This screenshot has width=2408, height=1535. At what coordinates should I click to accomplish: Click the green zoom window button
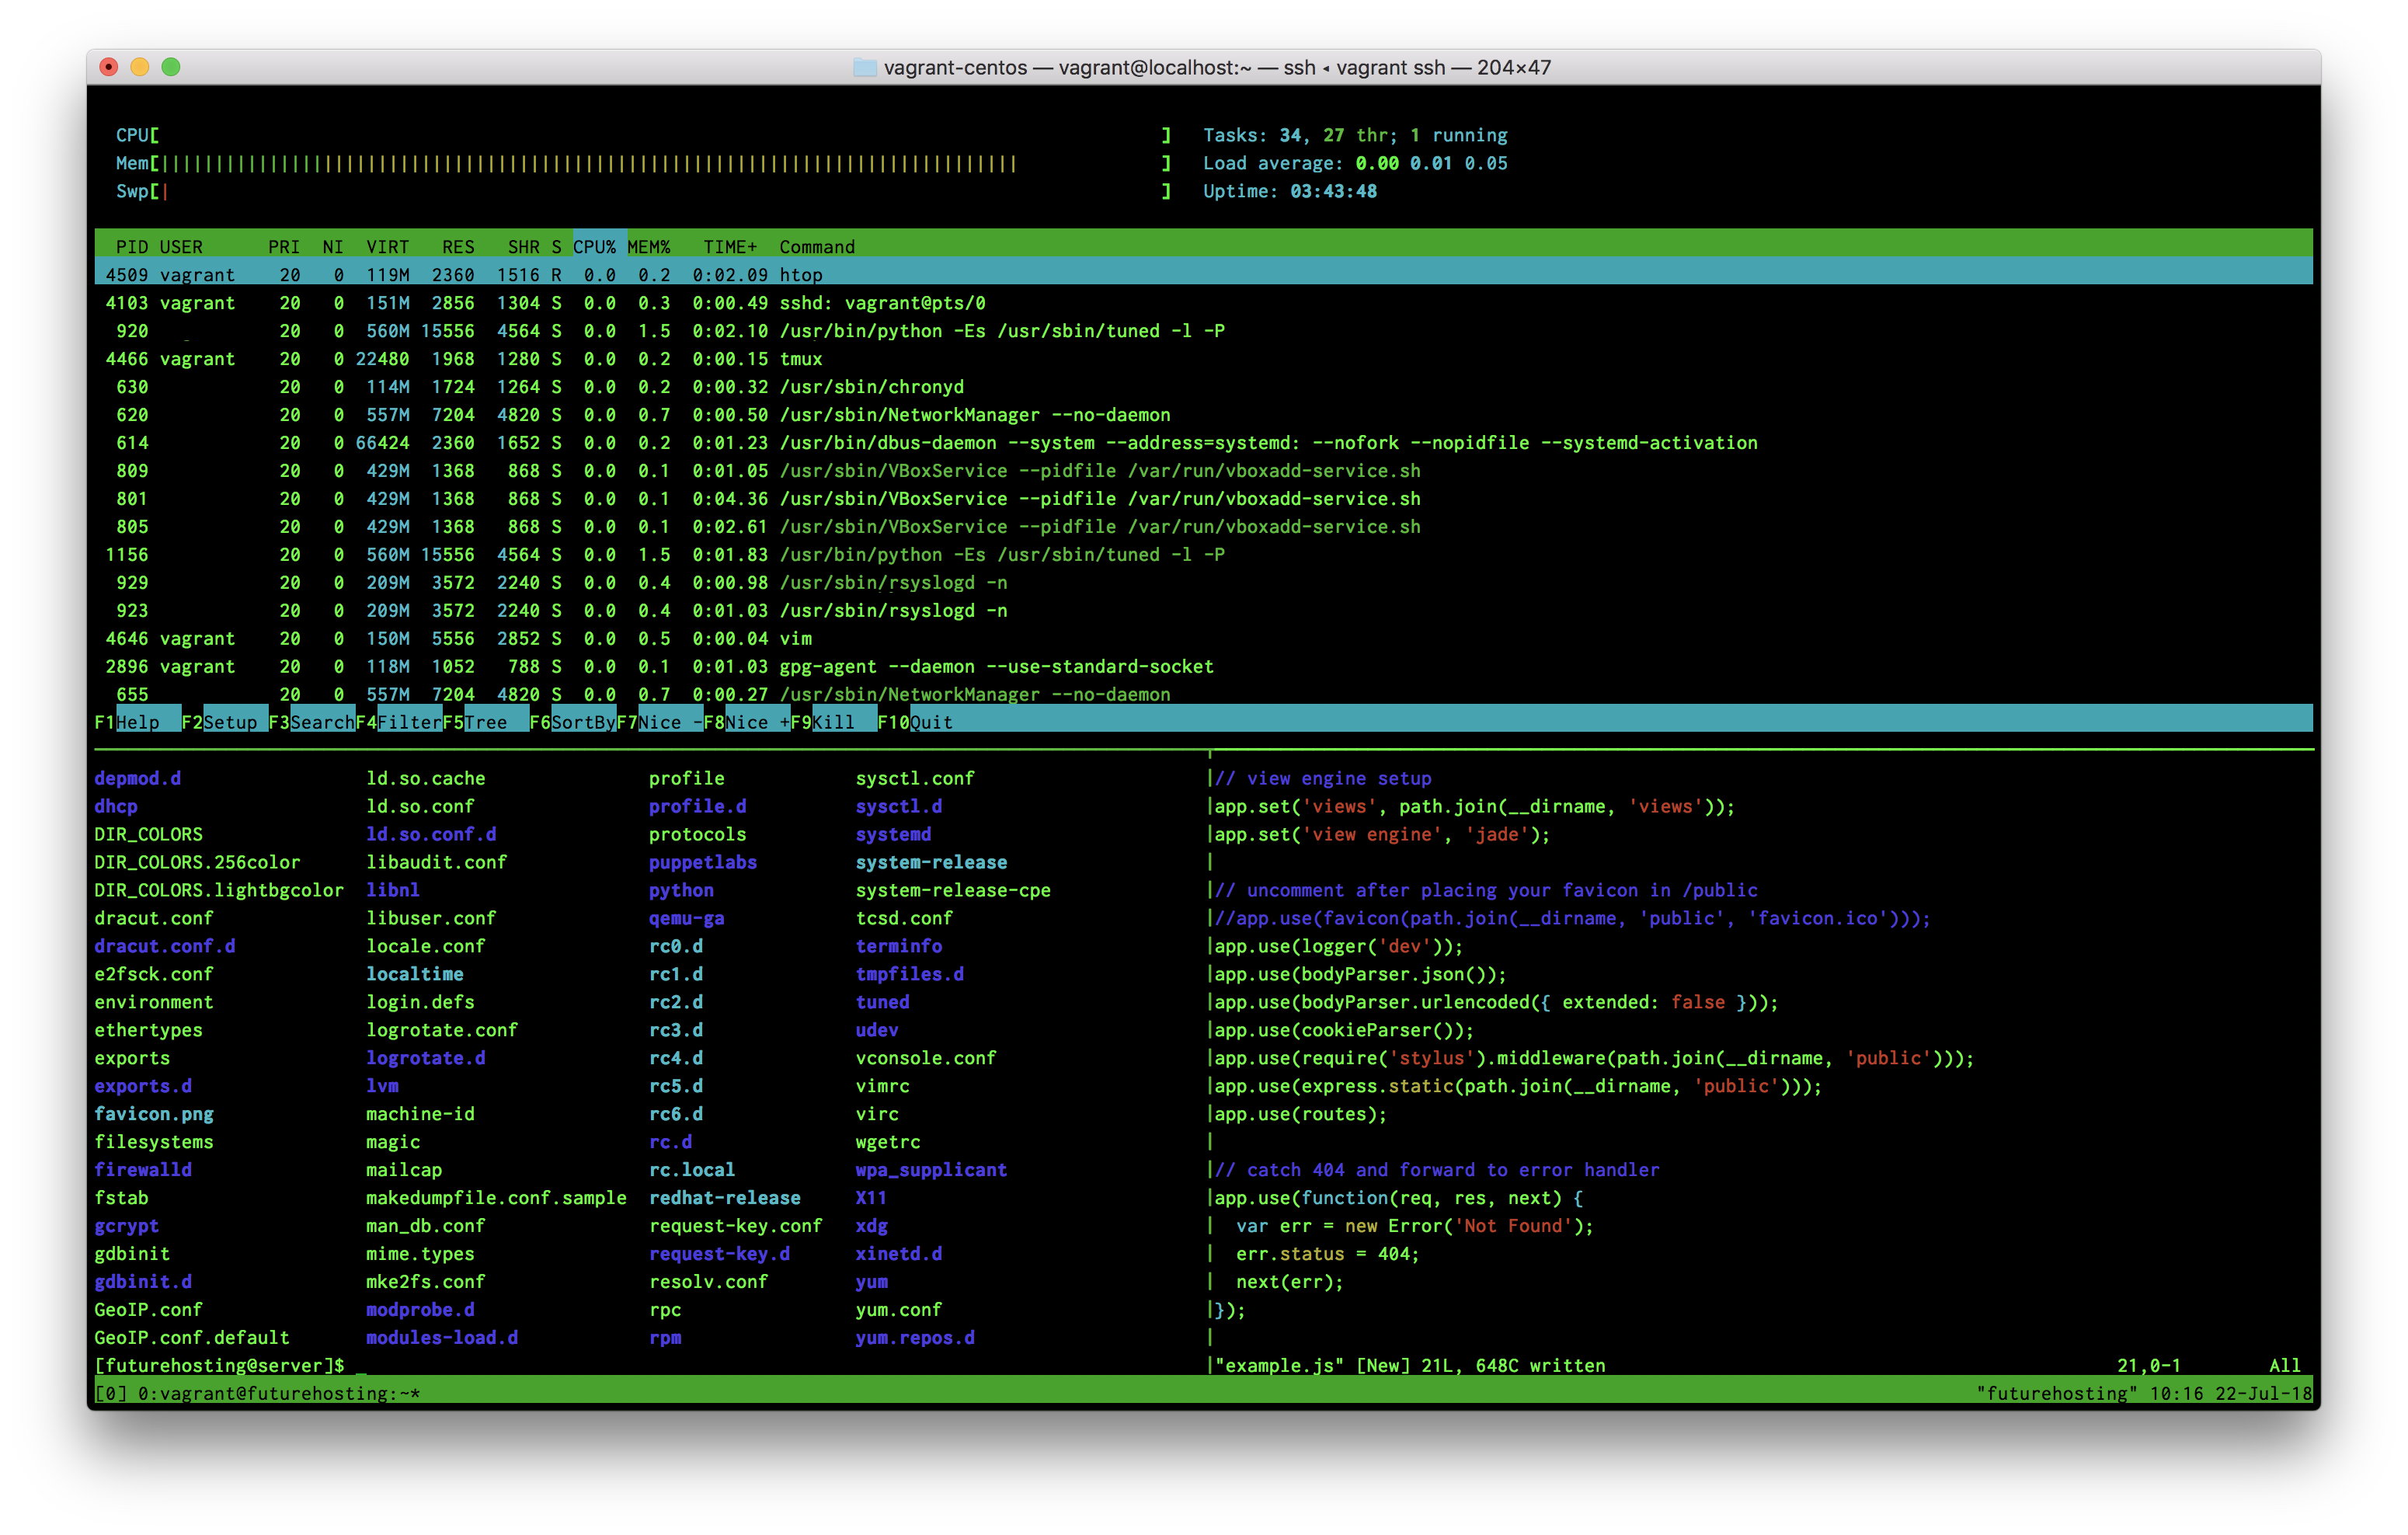(171, 67)
